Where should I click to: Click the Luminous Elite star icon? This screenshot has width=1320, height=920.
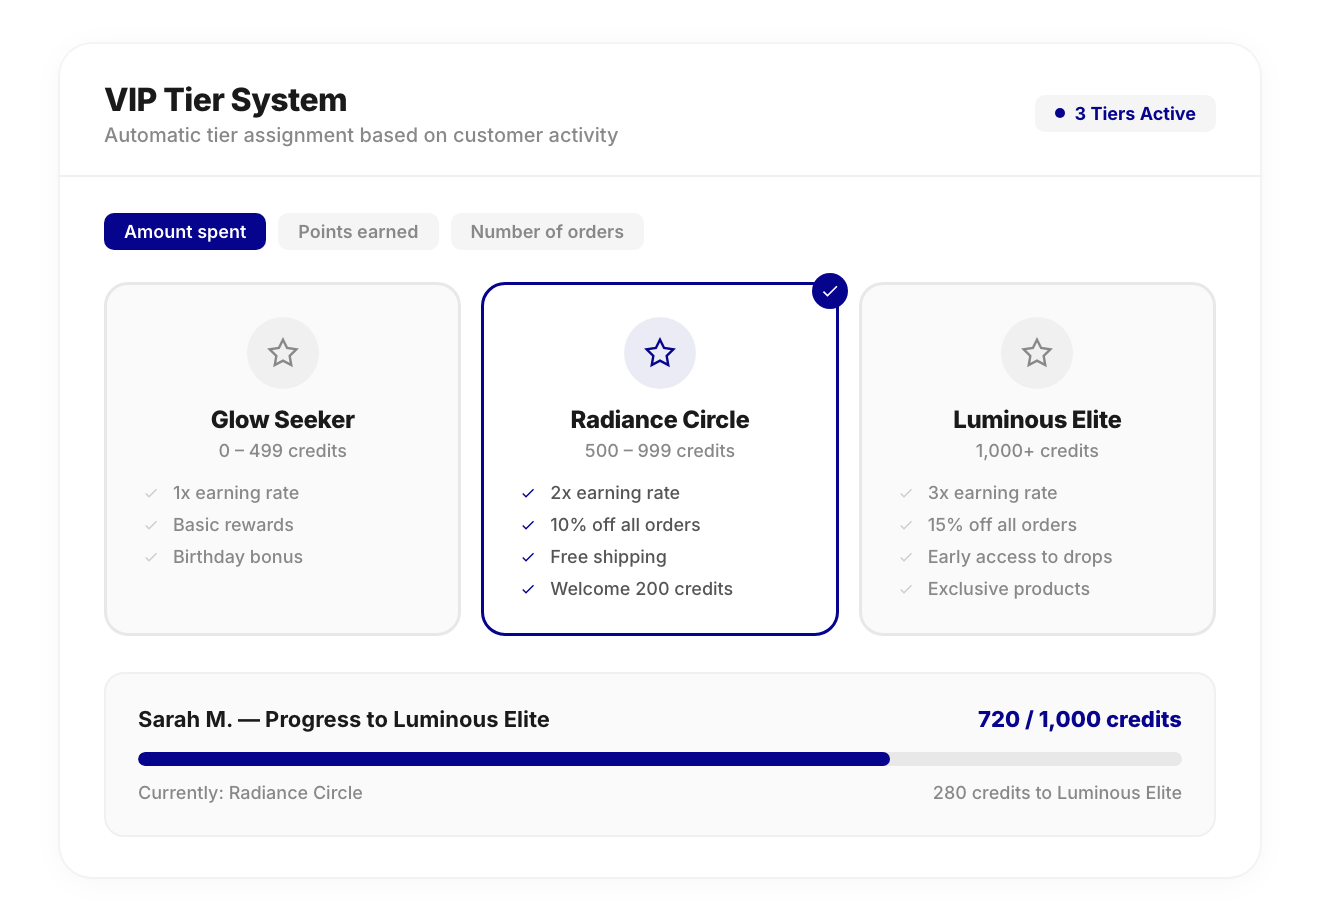[1037, 353]
